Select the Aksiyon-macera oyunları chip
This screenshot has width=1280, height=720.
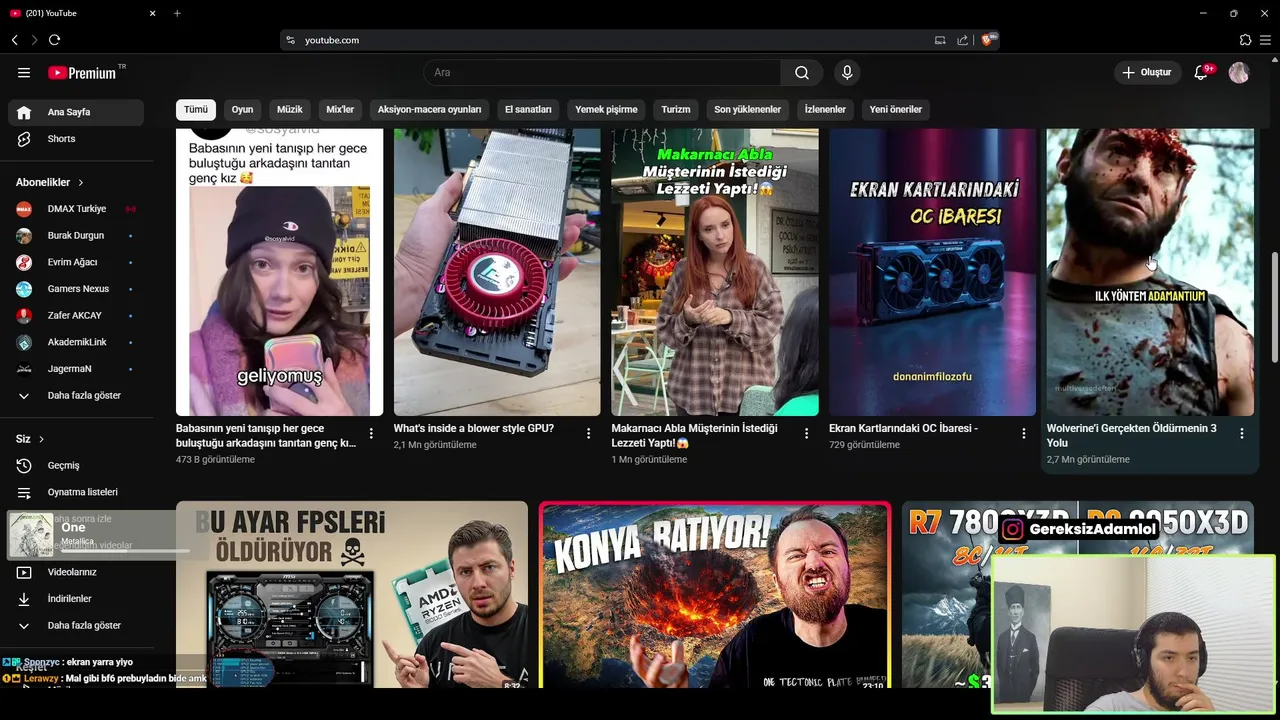click(429, 109)
